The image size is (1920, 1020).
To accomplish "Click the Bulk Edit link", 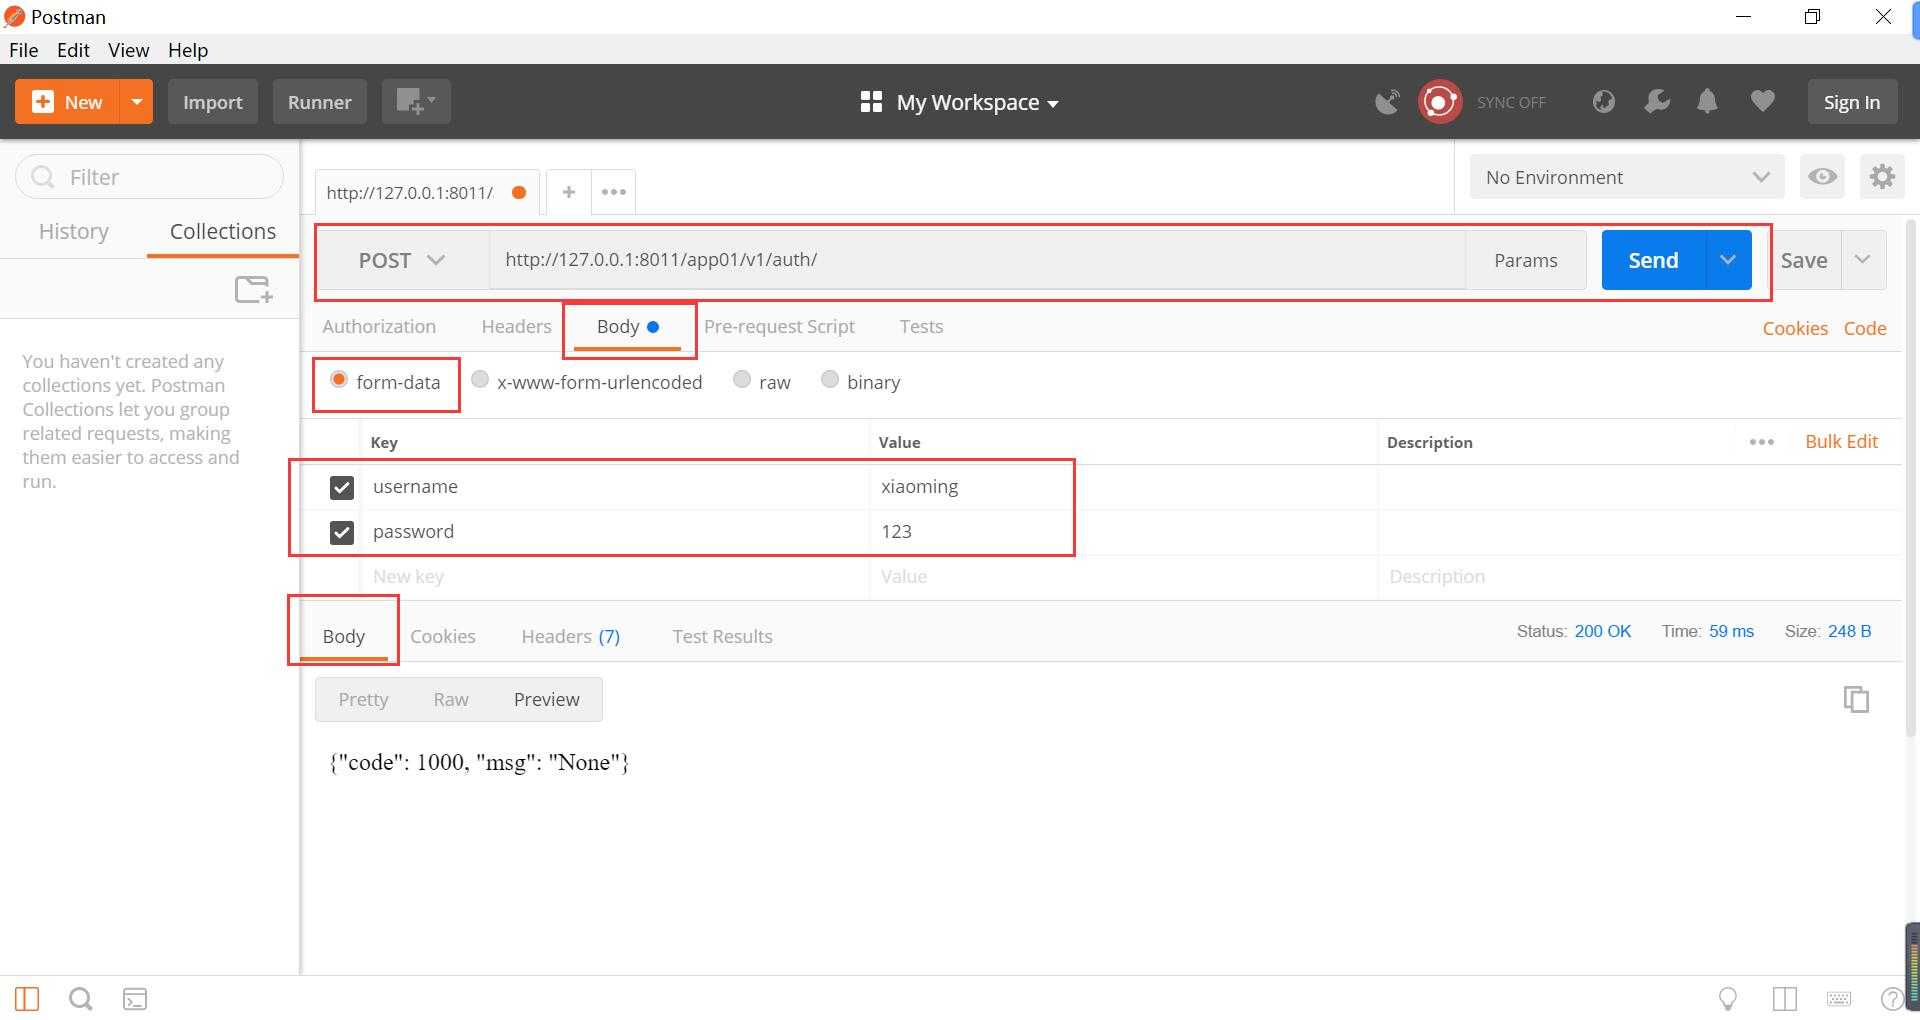I will [x=1841, y=442].
